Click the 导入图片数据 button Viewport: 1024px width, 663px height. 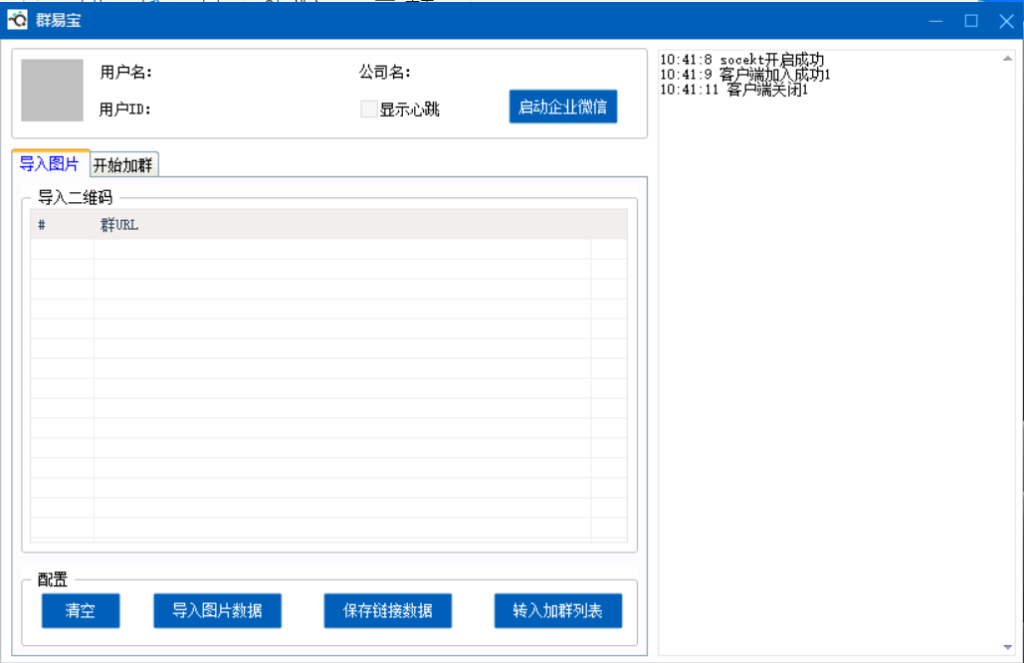(x=217, y=610)
